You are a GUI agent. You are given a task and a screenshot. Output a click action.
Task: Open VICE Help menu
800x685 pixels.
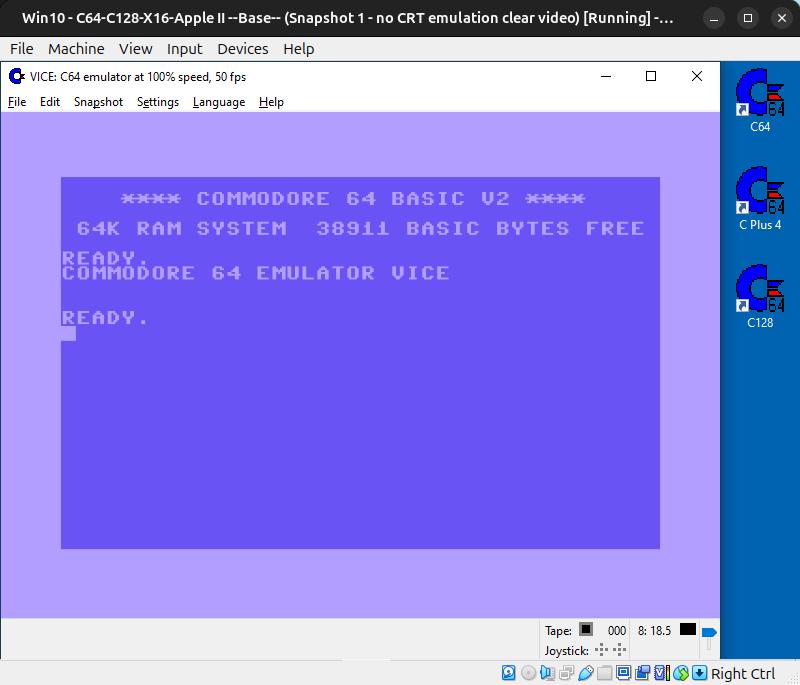[x=271, y=102]
